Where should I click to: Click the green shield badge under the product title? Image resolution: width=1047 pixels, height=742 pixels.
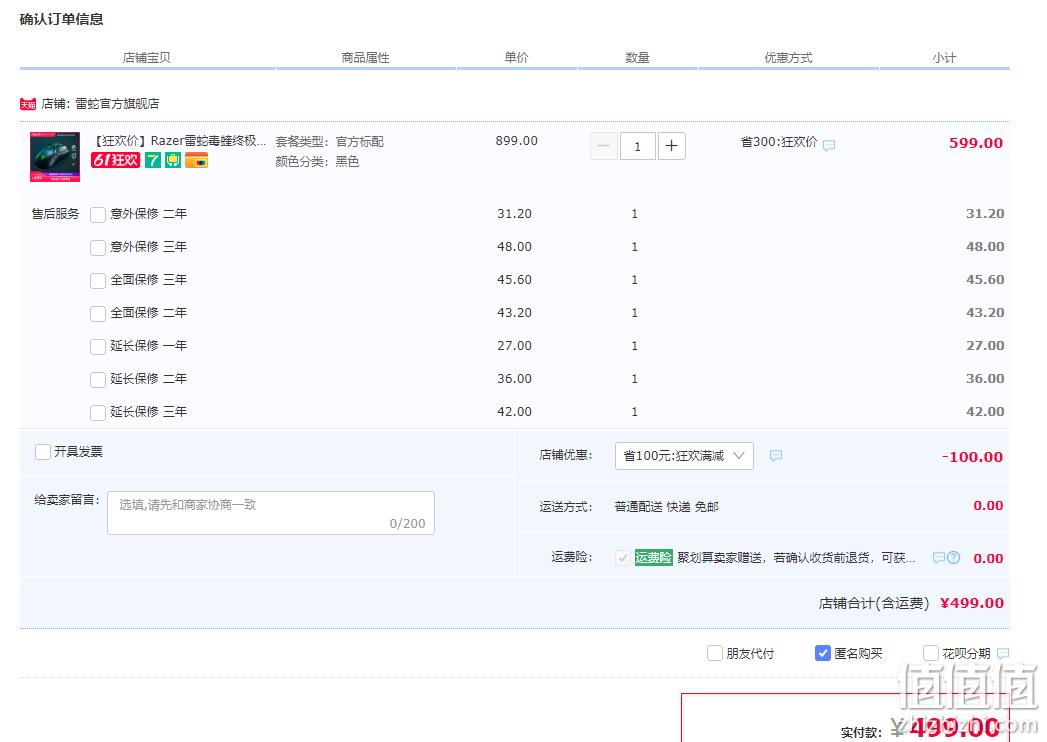point(173,160)
